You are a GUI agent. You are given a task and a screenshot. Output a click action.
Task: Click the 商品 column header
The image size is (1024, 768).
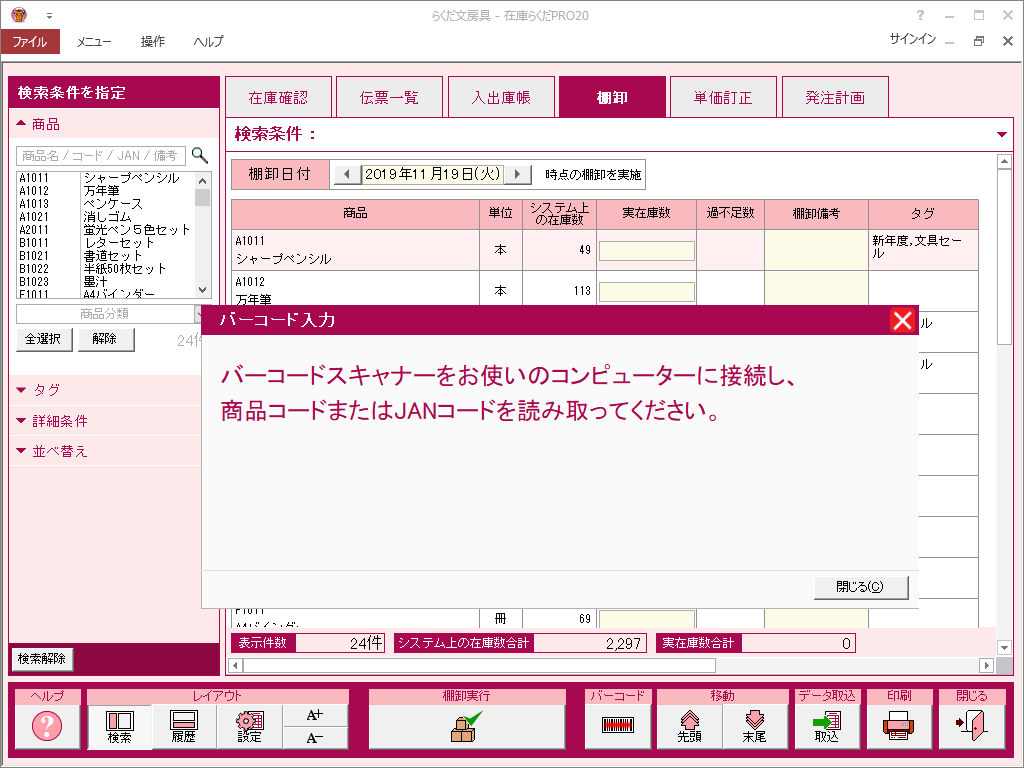point(355,214)
